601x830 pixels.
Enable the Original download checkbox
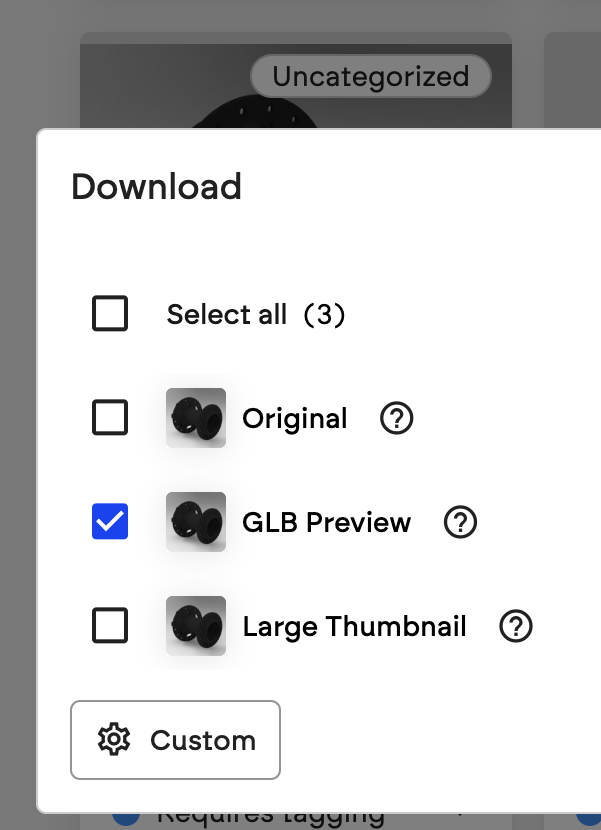(110, 417)
